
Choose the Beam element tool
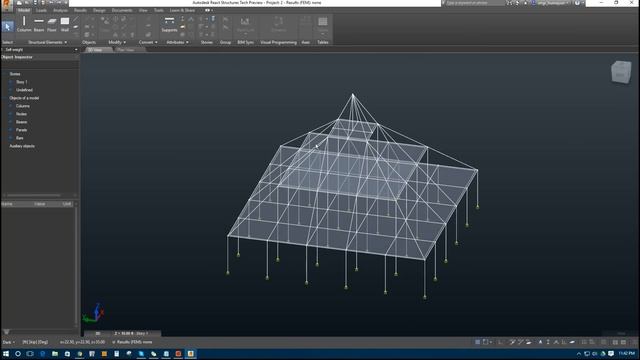(39, 24)
